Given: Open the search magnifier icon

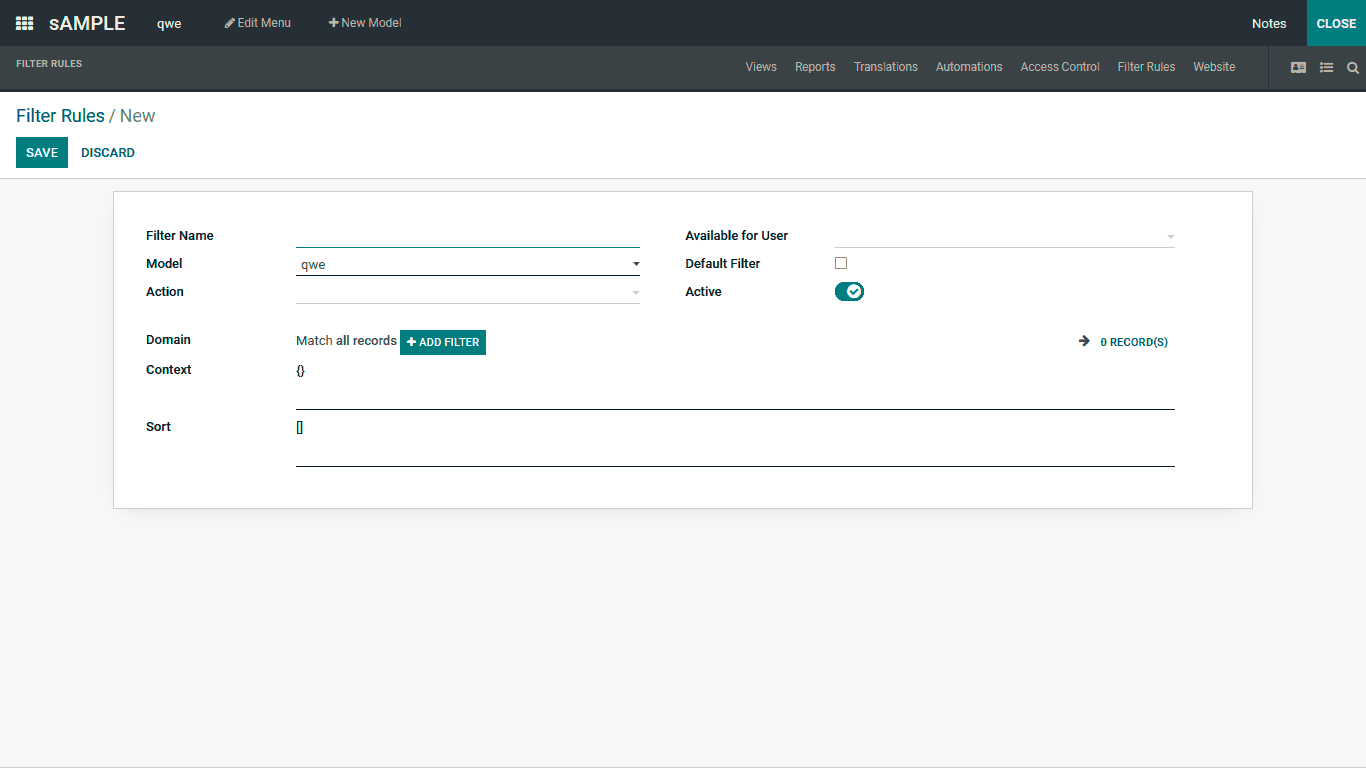Looking at the screenshot, I should click(1353, 68).
